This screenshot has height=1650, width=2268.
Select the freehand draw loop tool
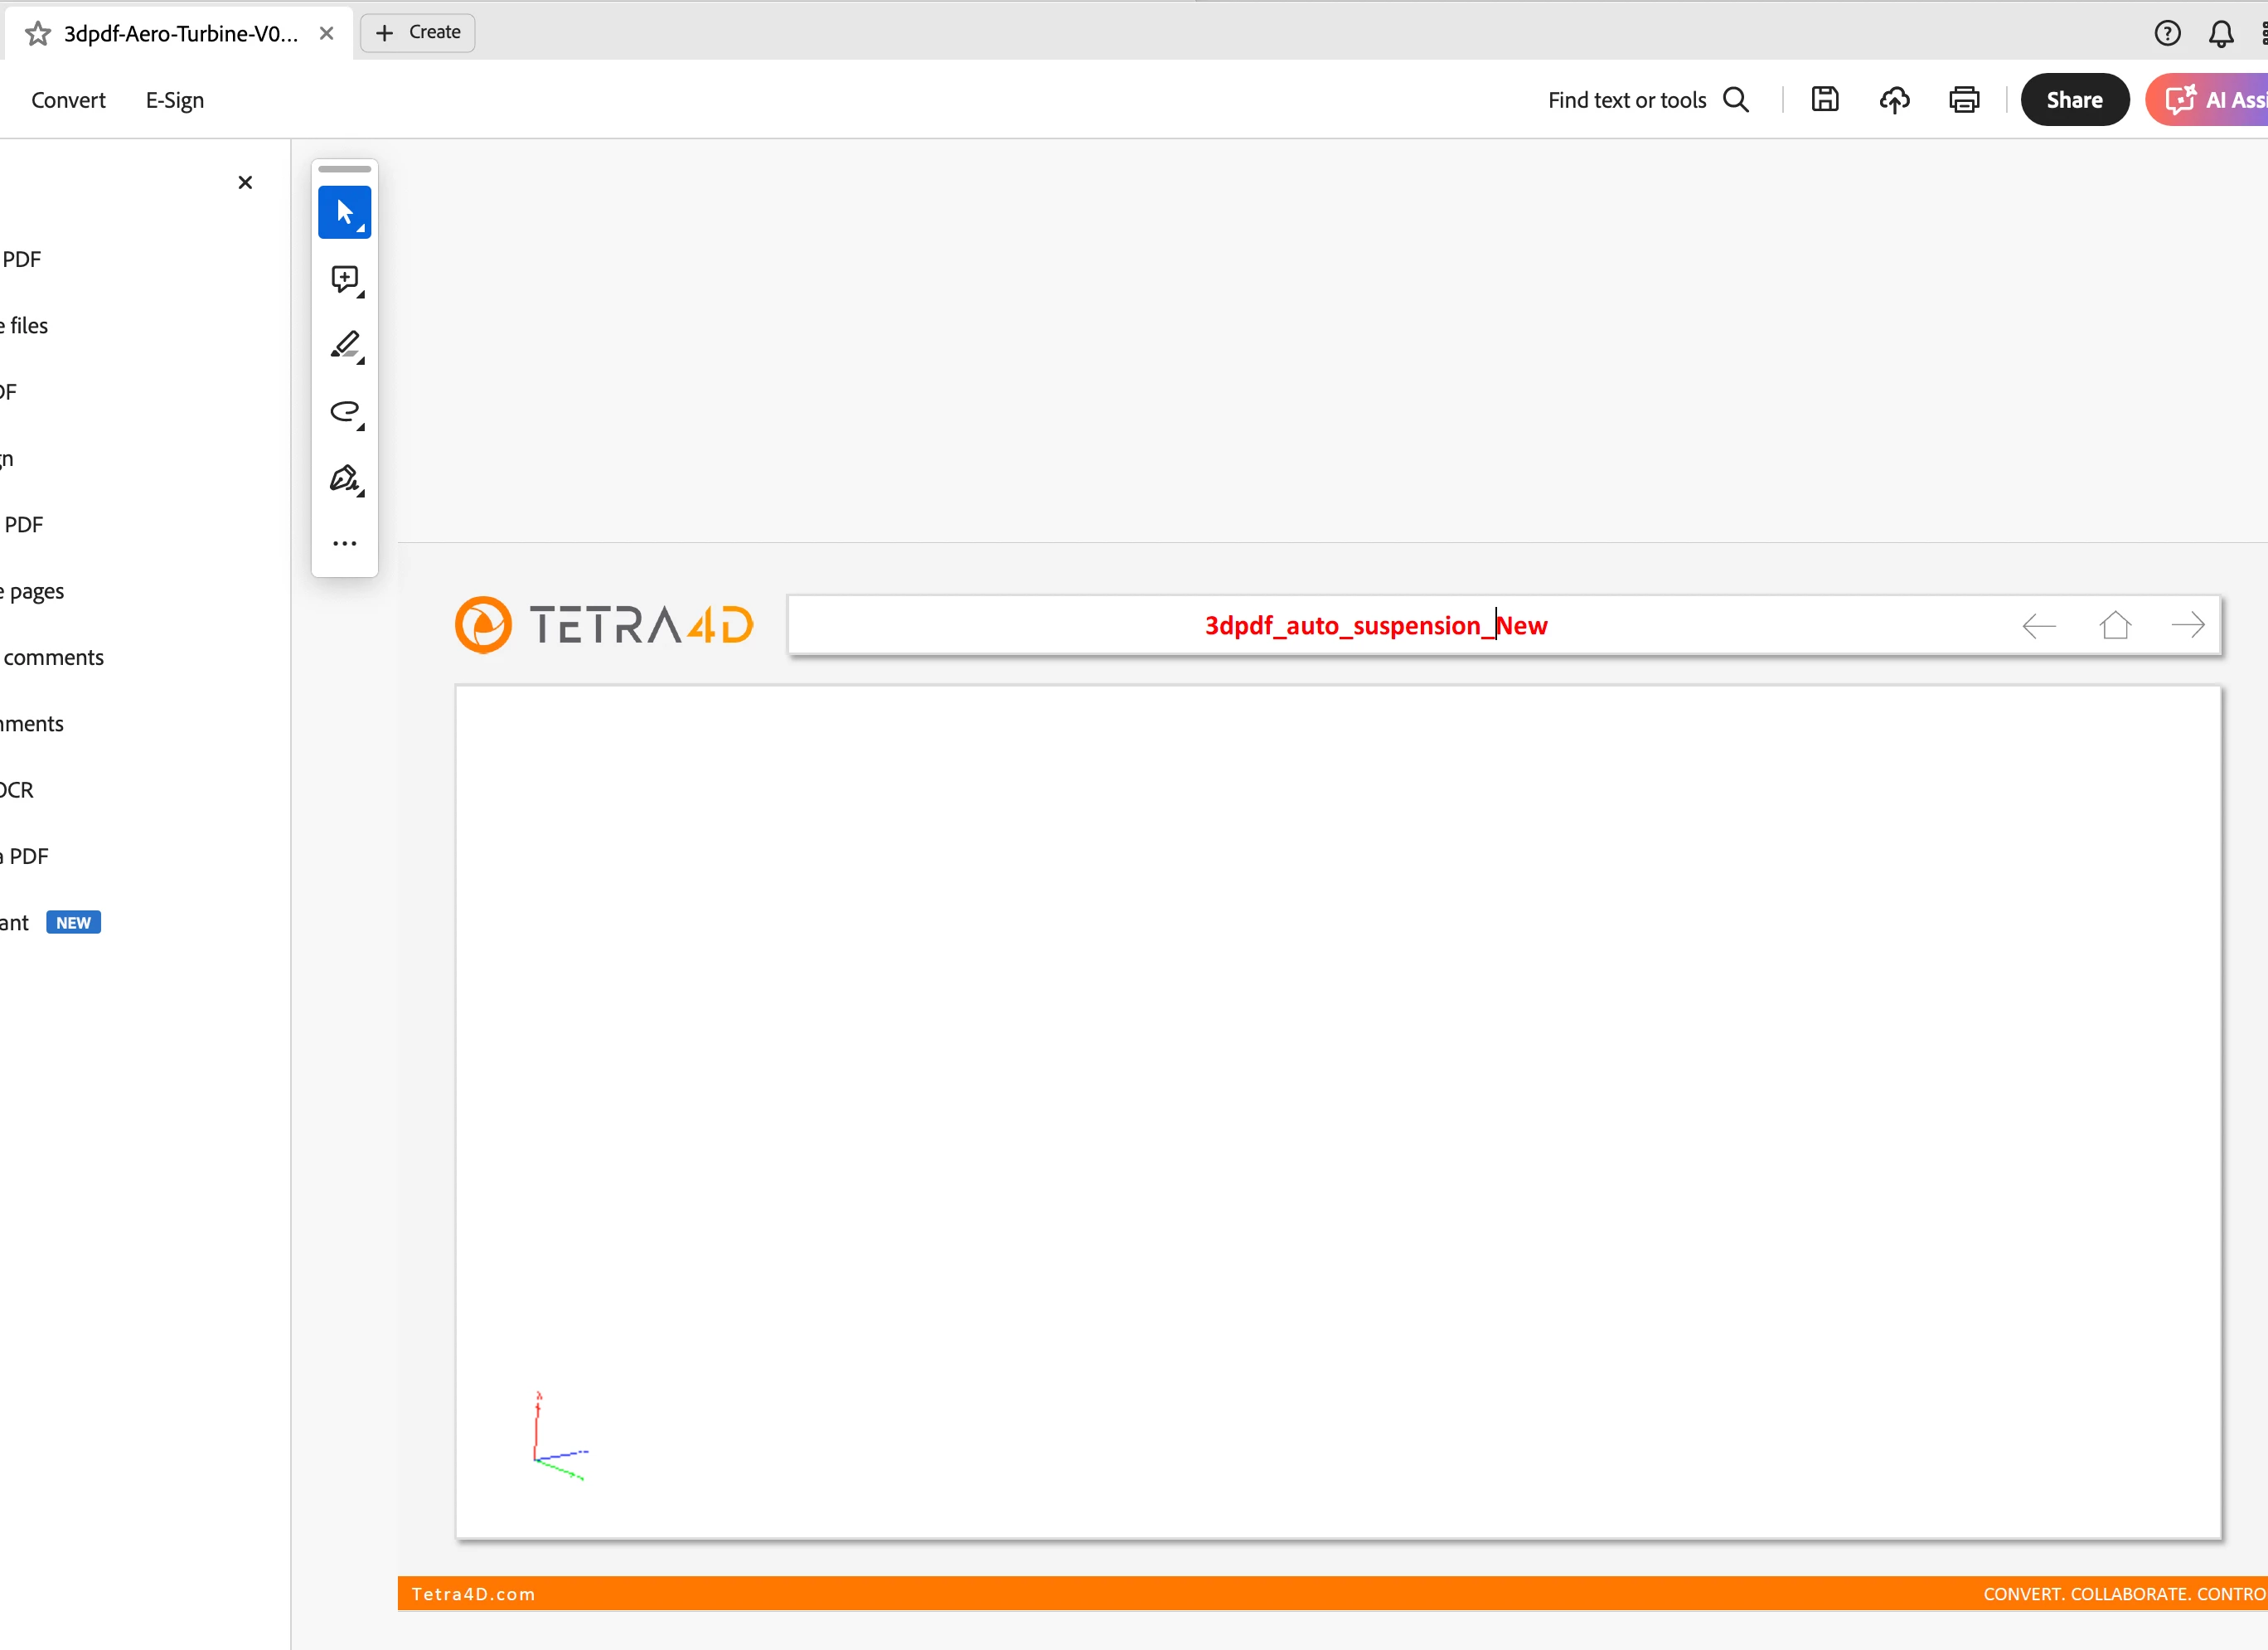[x=344, y=411]
